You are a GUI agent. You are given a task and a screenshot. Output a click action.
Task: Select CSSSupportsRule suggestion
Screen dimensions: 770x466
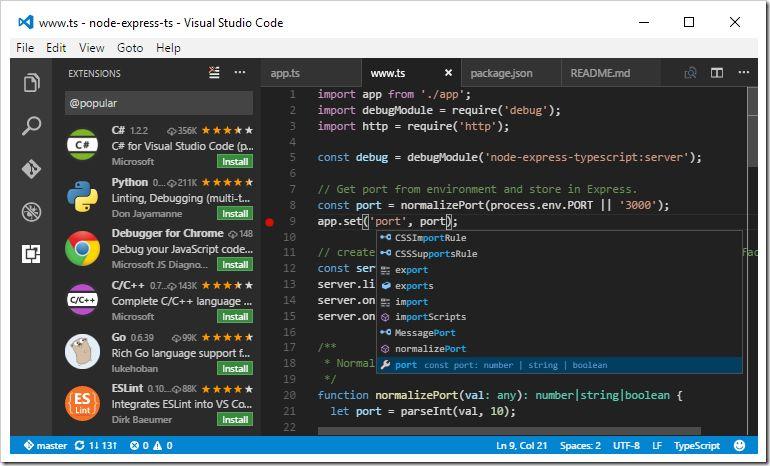click(559, 254)
